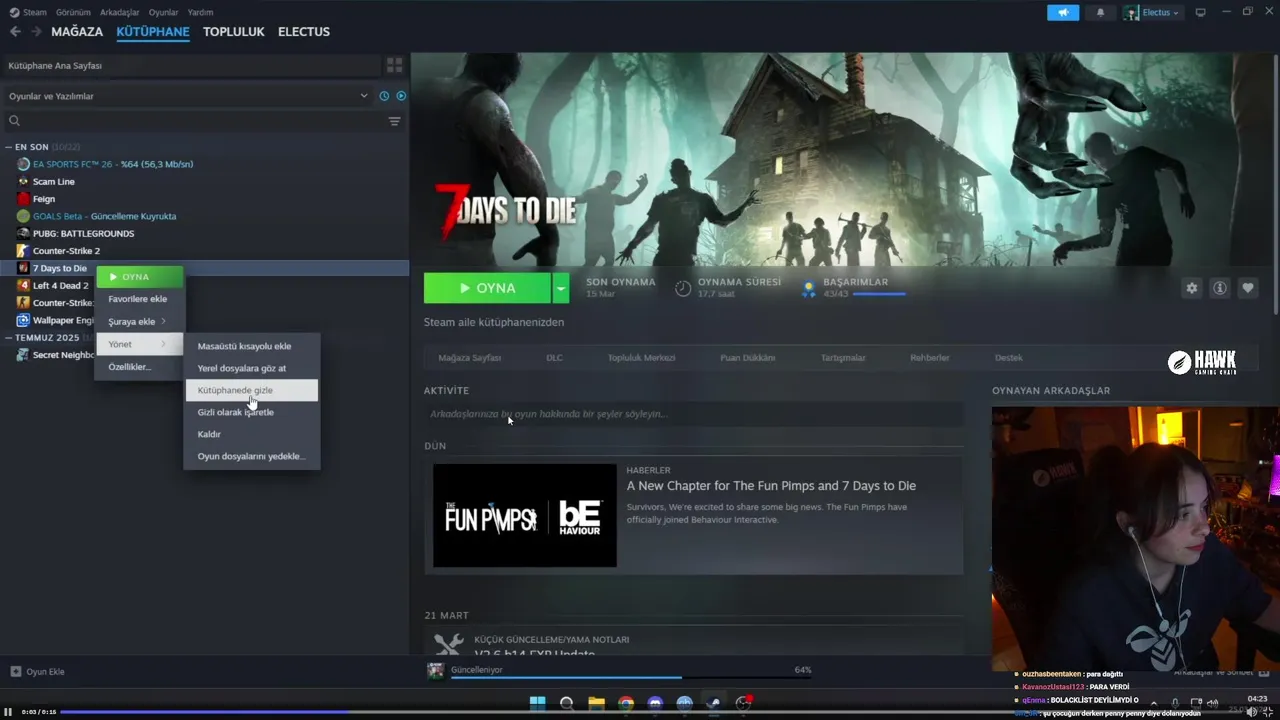The width and height of the screenshot is (1280, 720).
Task: Click the big green OYNA play button
Action: click(487, 288)
